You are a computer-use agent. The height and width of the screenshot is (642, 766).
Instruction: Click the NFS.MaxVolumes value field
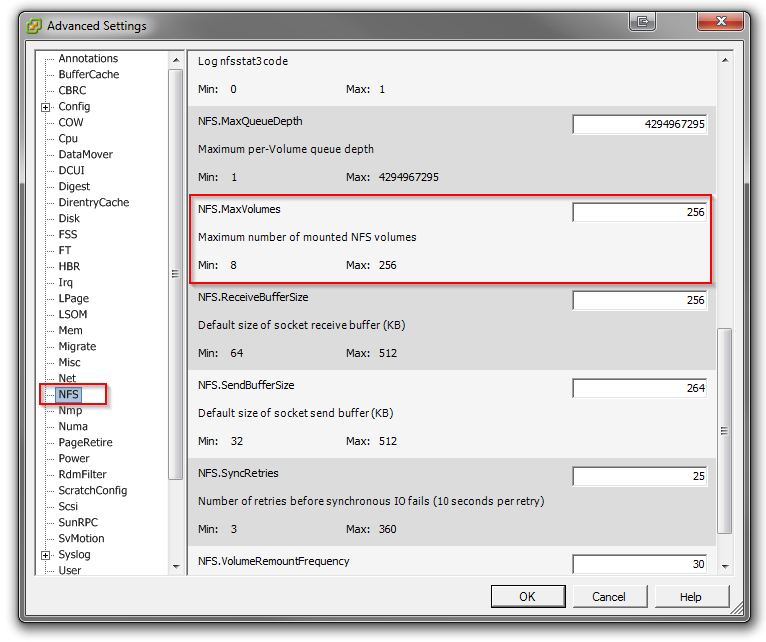[639, 212]
